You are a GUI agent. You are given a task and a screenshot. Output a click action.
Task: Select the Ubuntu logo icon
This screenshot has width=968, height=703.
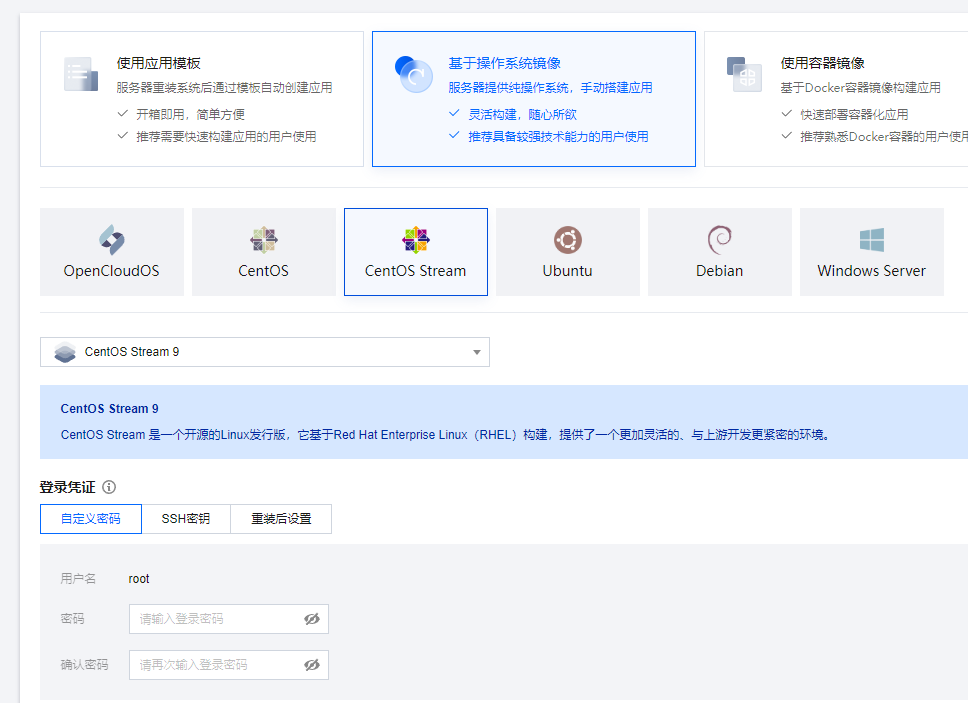pos(568,240)
